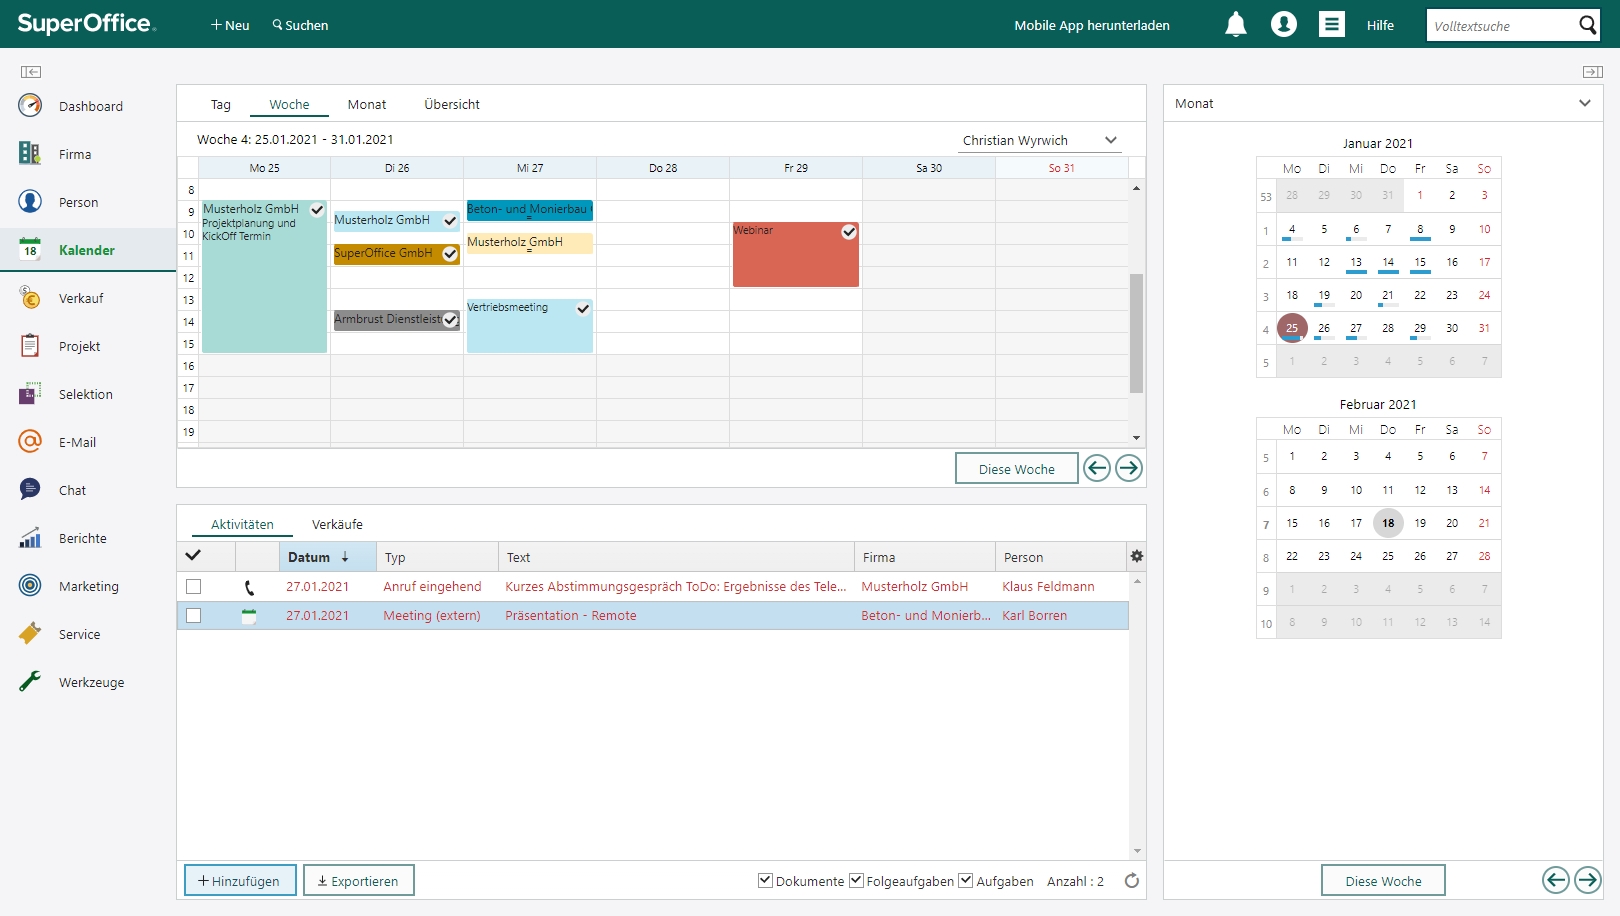Open notifications bell icon

[x=1236, y=24]
